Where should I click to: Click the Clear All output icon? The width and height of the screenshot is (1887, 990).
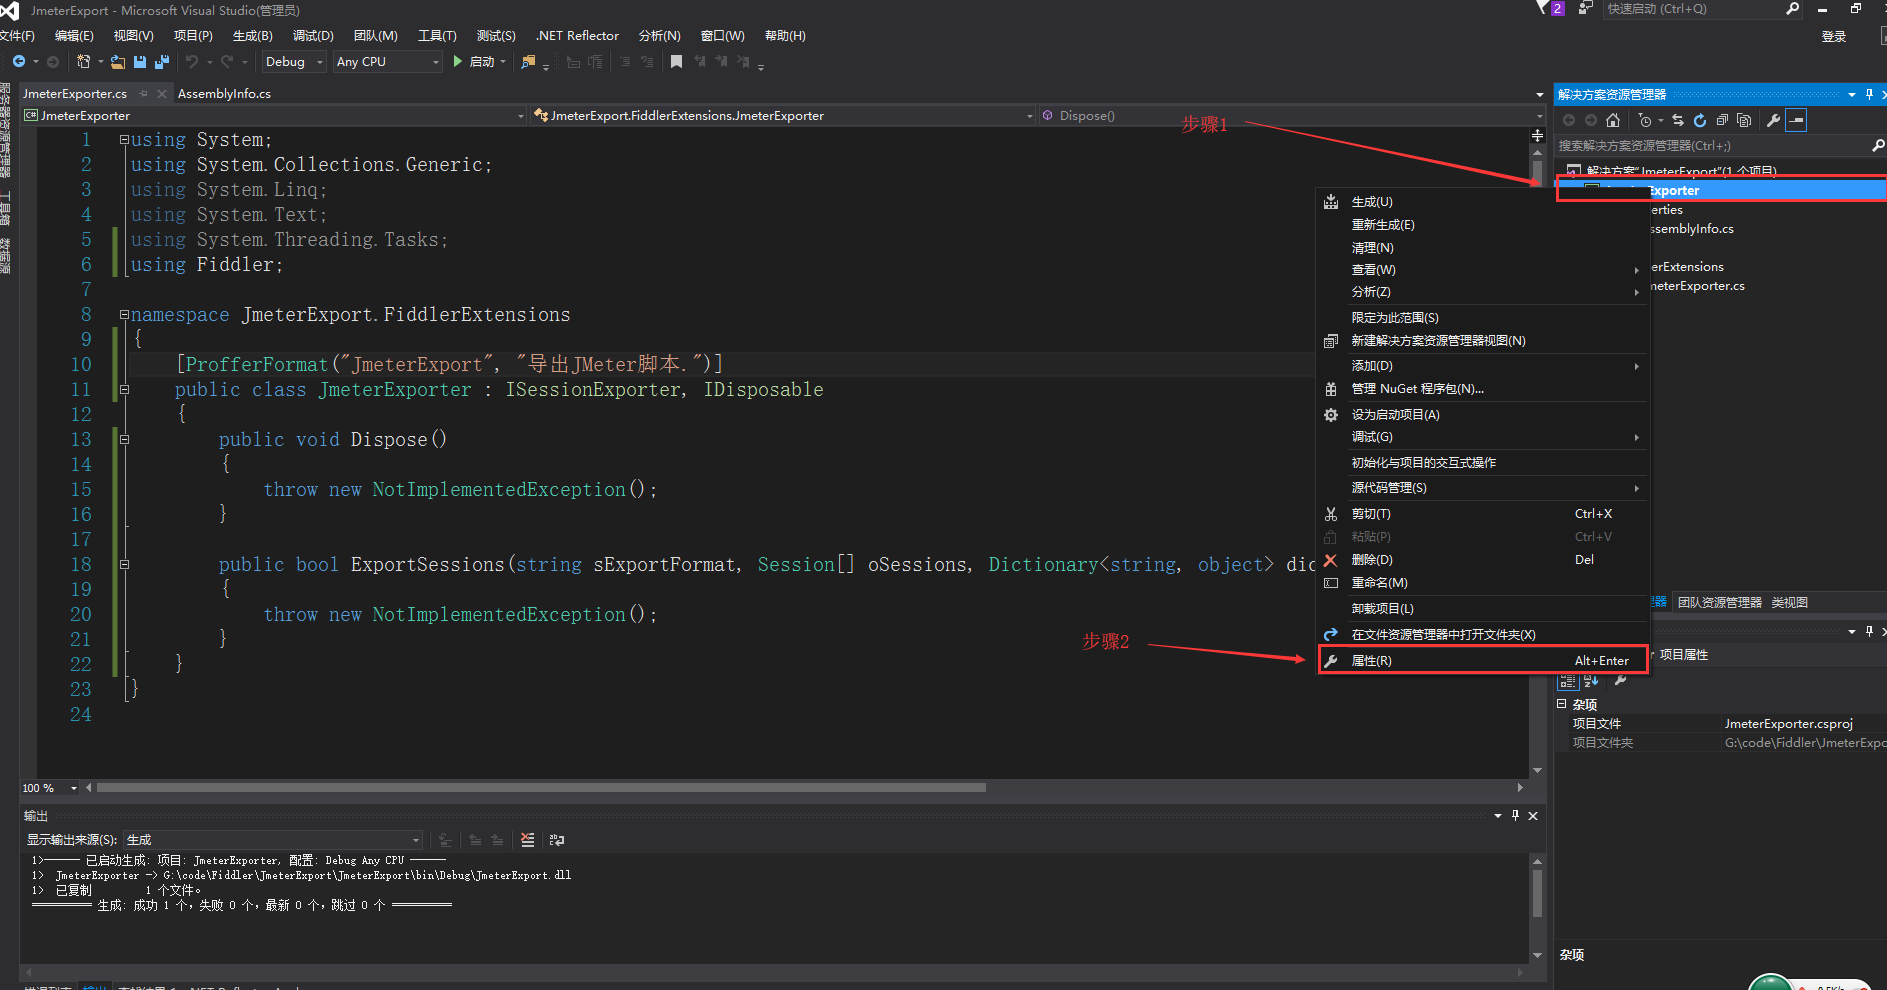click(x=528, y=841)
